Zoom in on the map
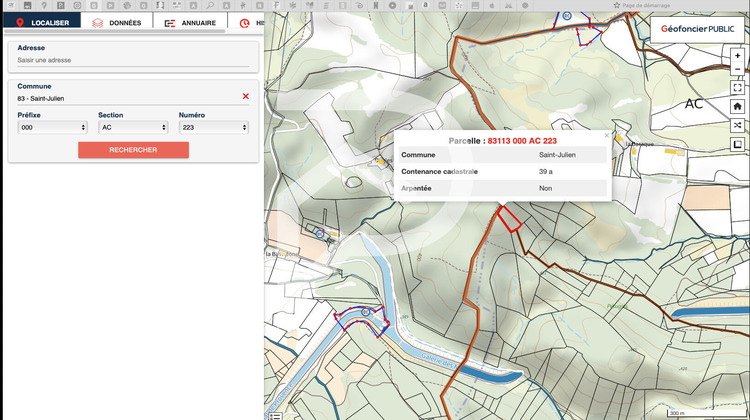 (x=737, y=56)
